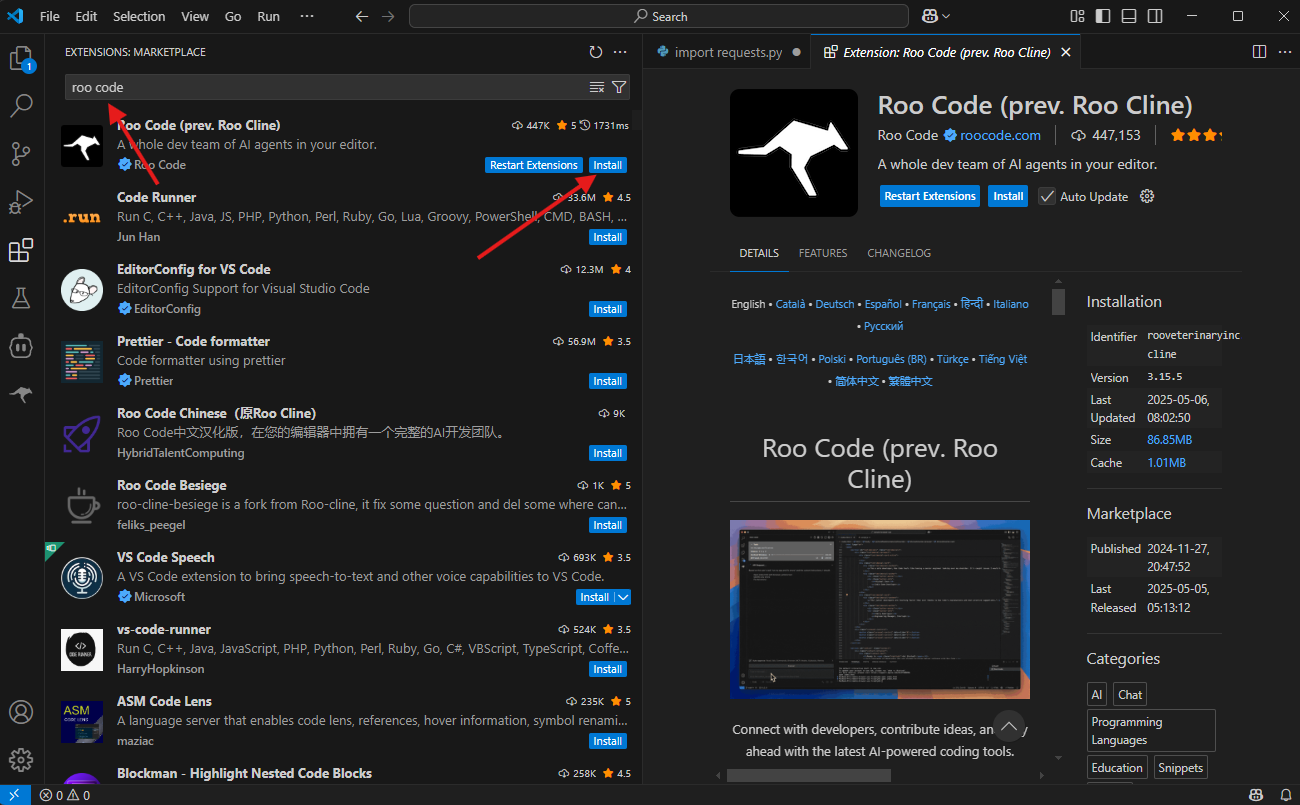
Task: Open extensions view More Actions ellipsis
Action: 620,52
